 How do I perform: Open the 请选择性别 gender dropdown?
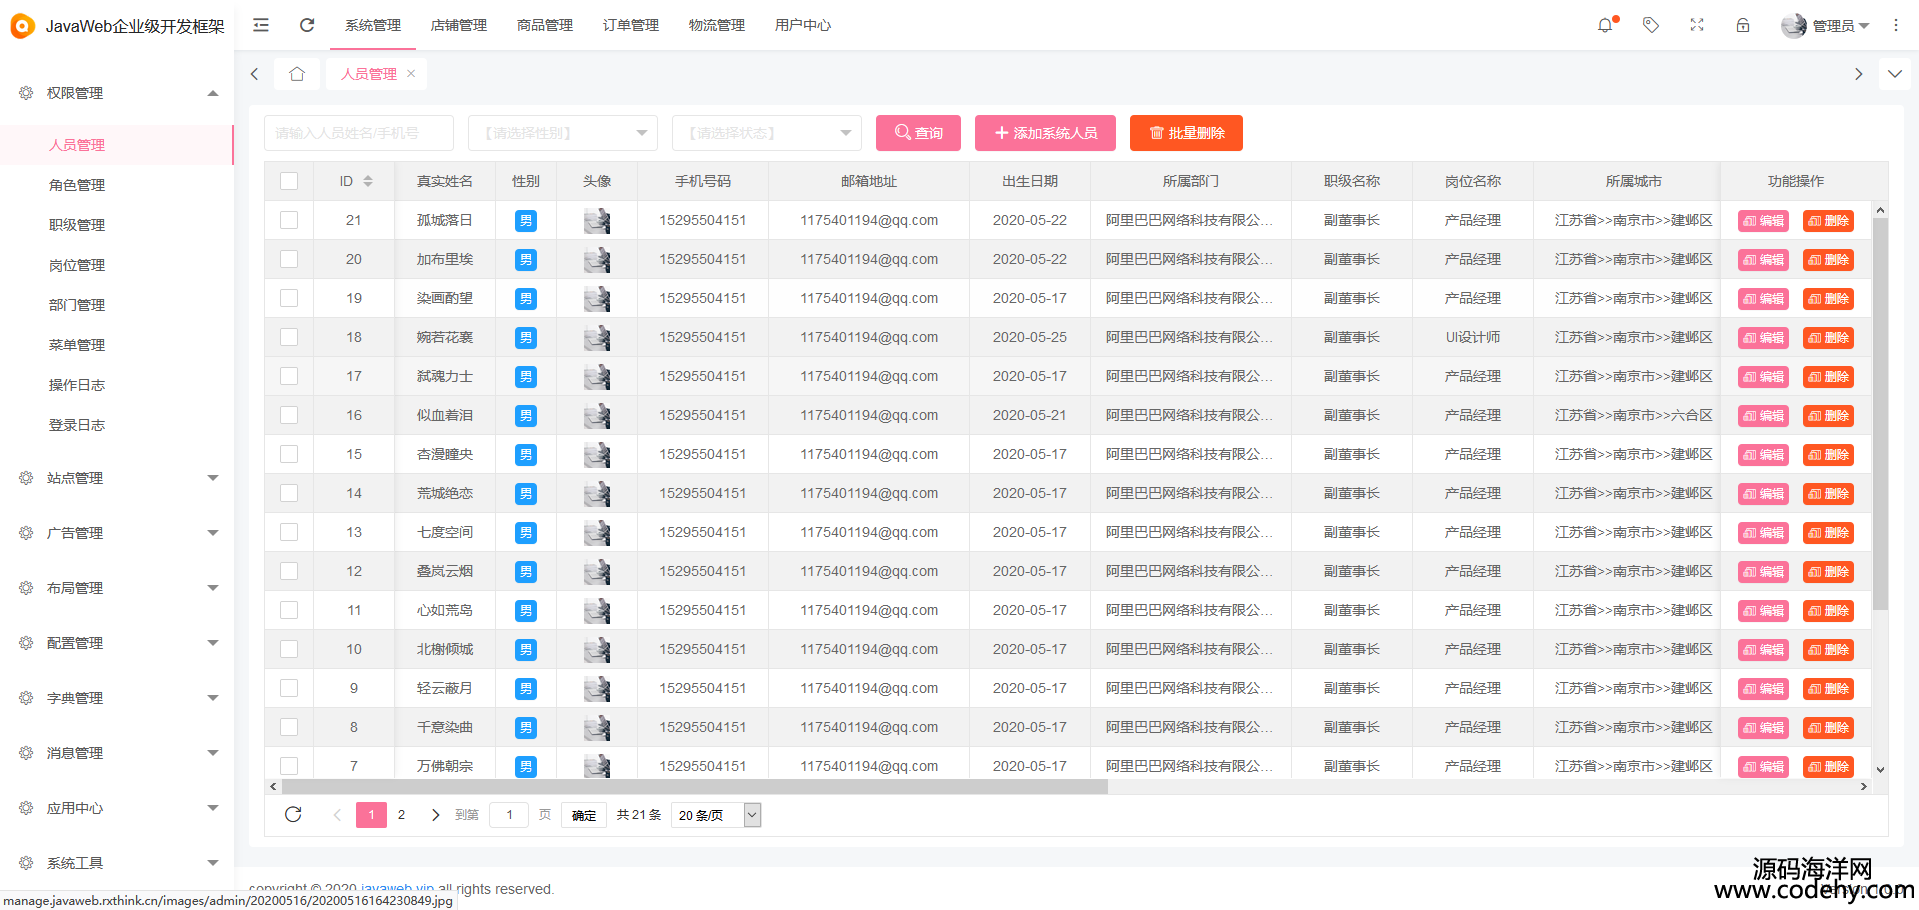562,133
